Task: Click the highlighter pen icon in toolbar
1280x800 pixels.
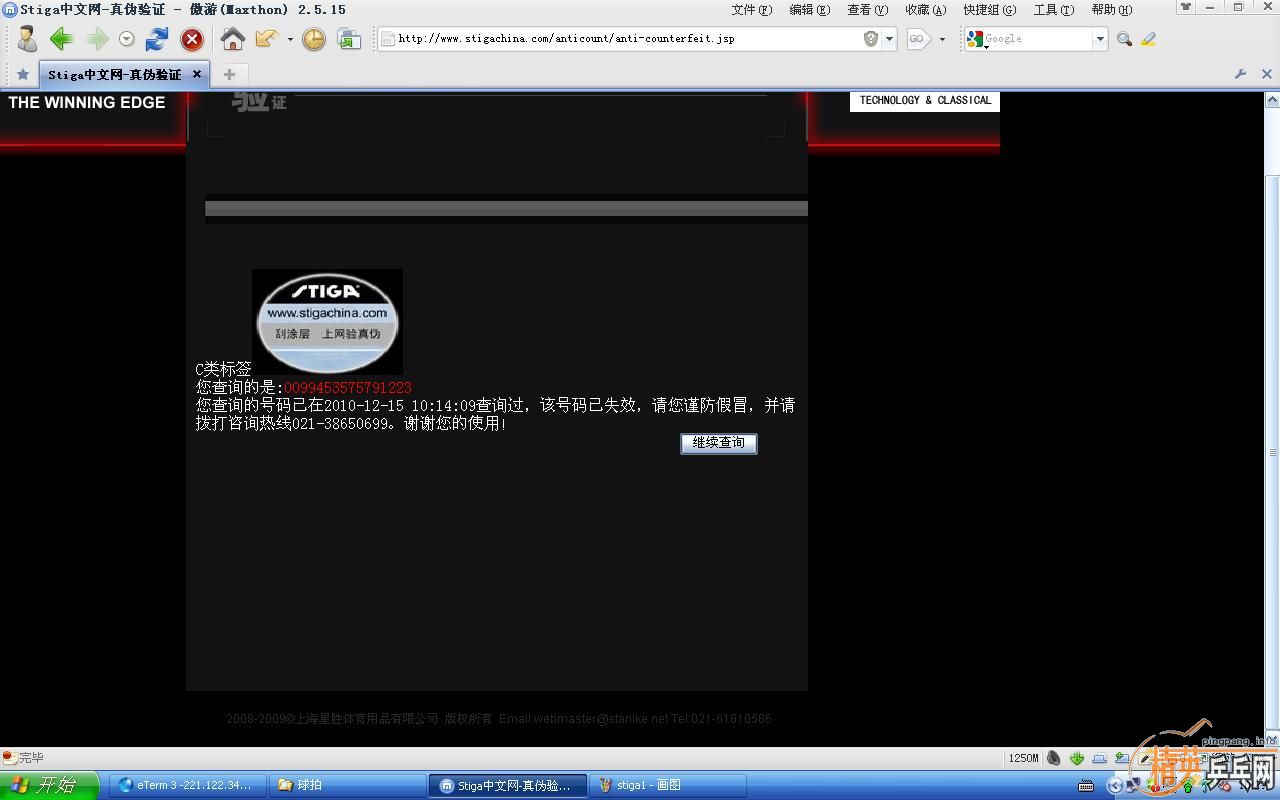Action: coord(1148,39)
